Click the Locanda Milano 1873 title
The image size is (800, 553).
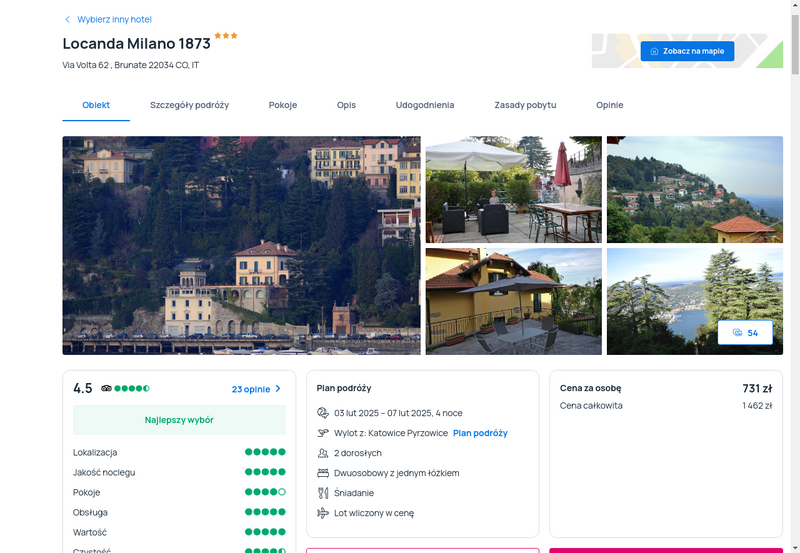[136, 43]
